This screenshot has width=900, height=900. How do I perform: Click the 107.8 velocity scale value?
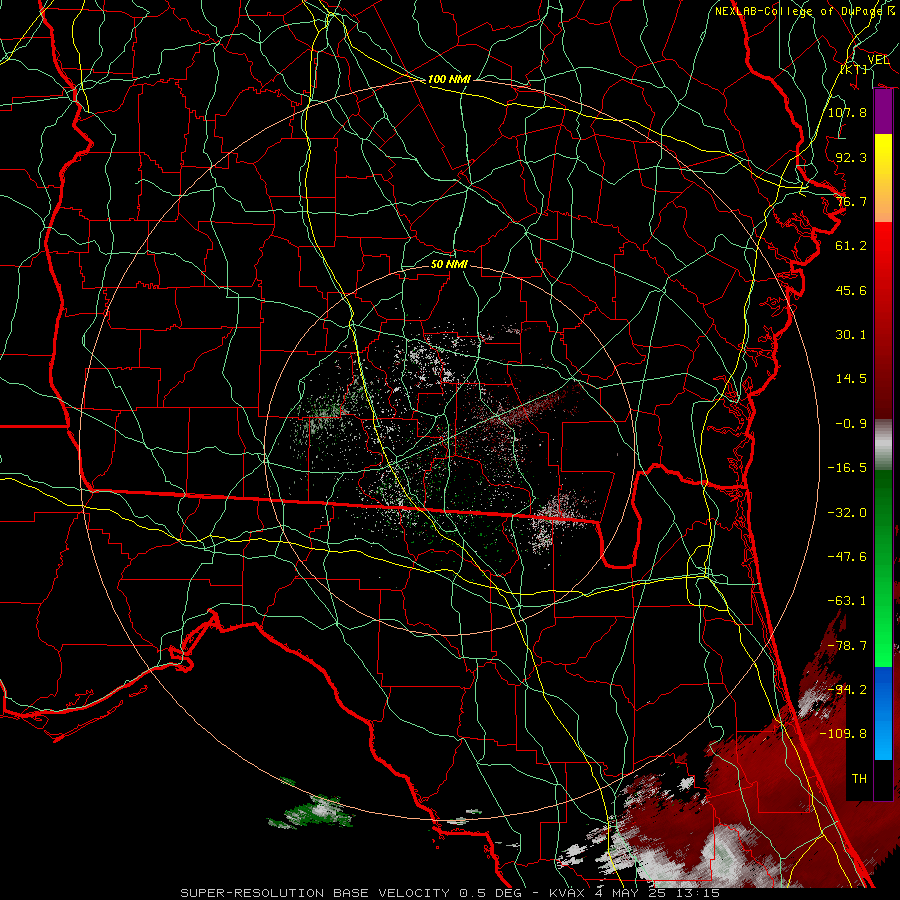tap(847, 112)
